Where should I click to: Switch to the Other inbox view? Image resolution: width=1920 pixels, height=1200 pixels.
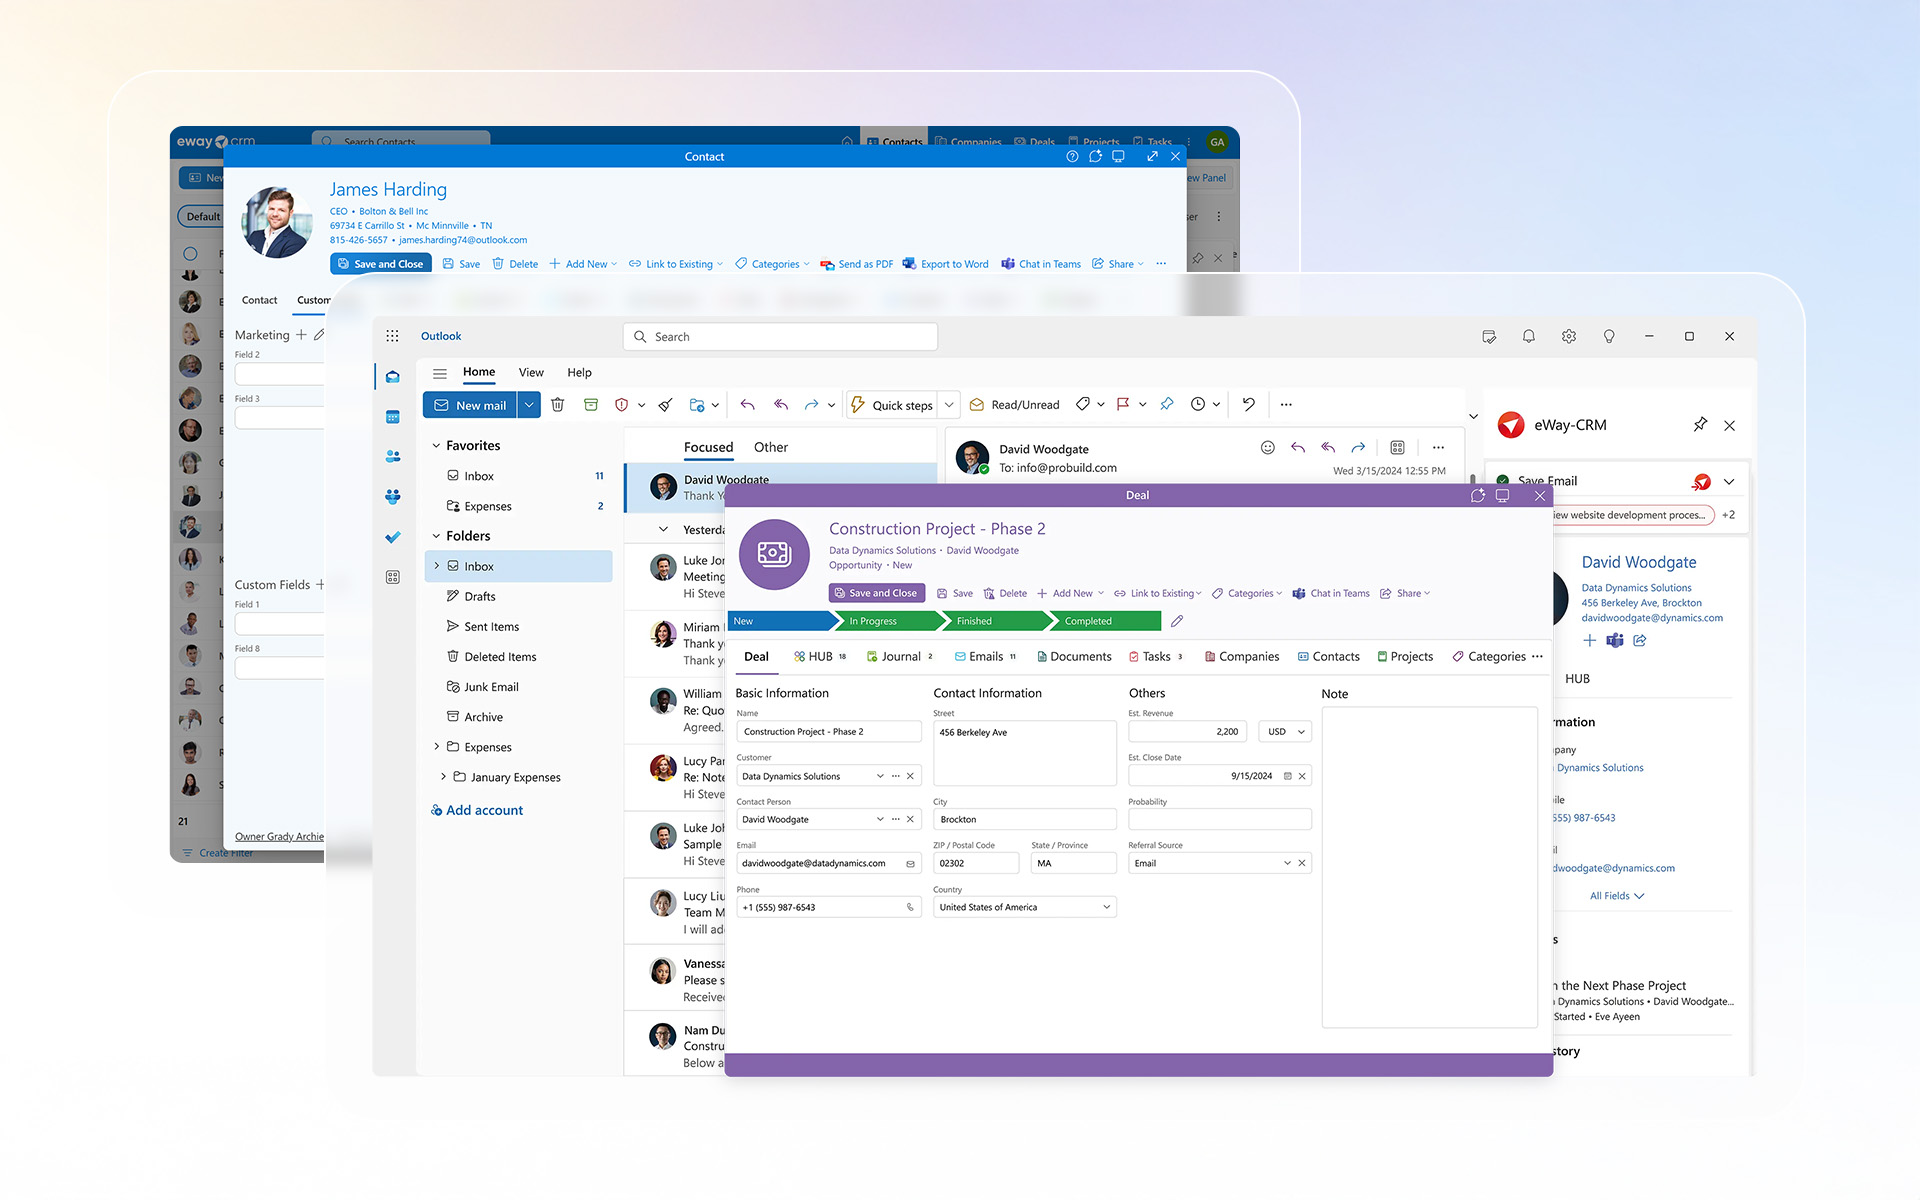(770, 447)
